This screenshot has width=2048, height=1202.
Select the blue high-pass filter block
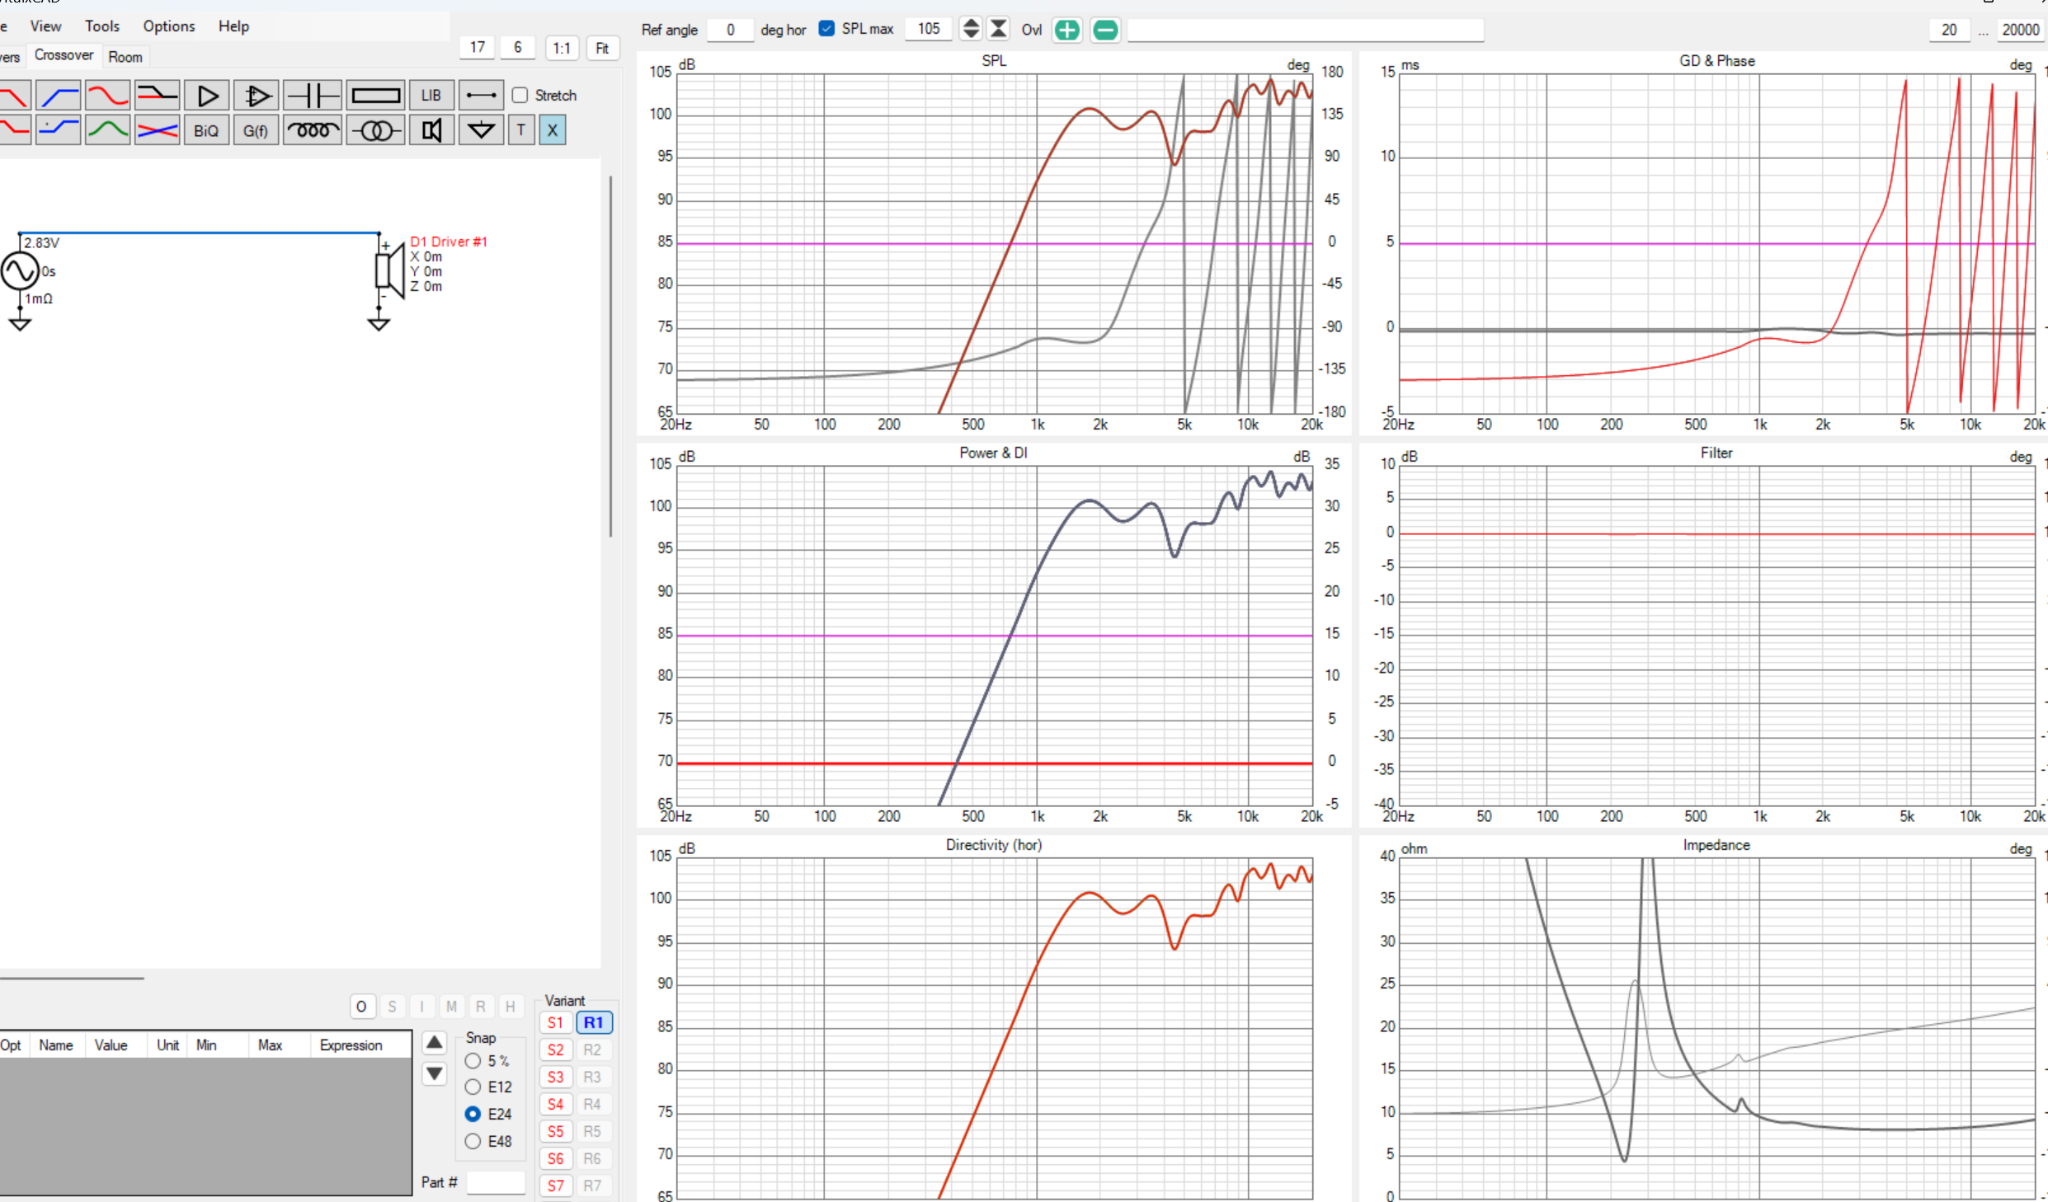(x=58, y=96)
